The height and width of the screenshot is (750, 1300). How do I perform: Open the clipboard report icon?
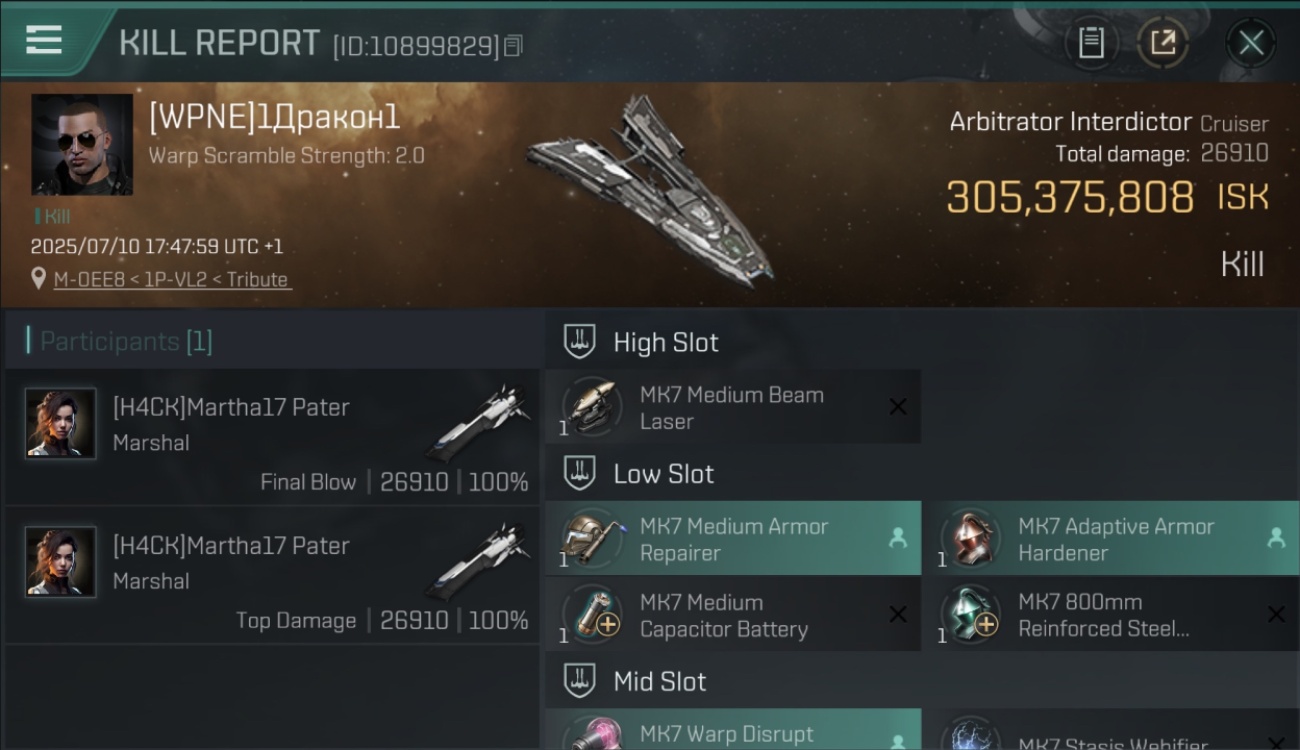[1091, 43]
